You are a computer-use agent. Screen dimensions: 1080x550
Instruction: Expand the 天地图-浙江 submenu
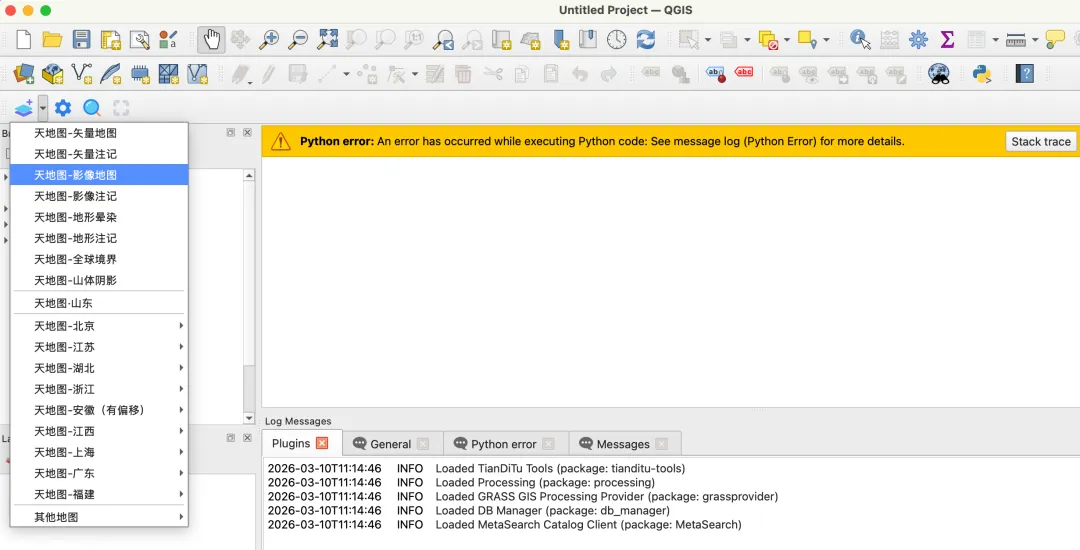99,389
